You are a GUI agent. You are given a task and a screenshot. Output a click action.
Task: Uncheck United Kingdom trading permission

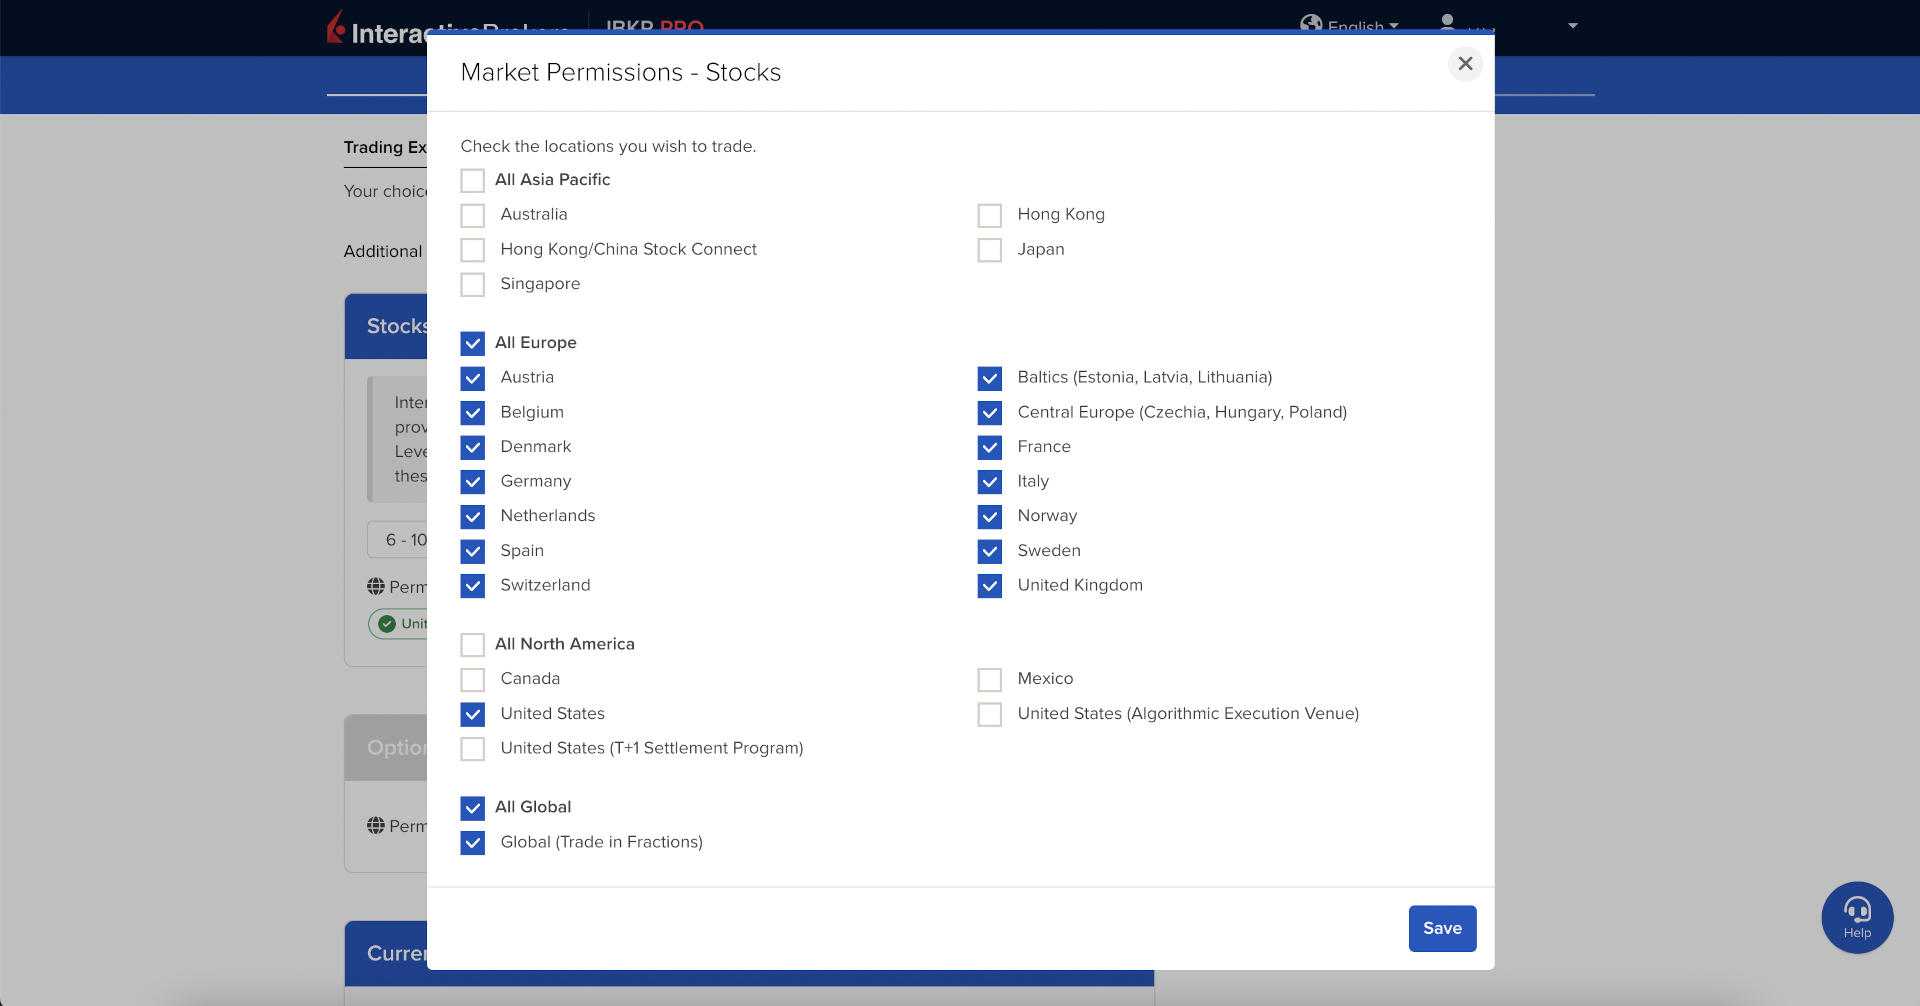click(x=990, y=586)
